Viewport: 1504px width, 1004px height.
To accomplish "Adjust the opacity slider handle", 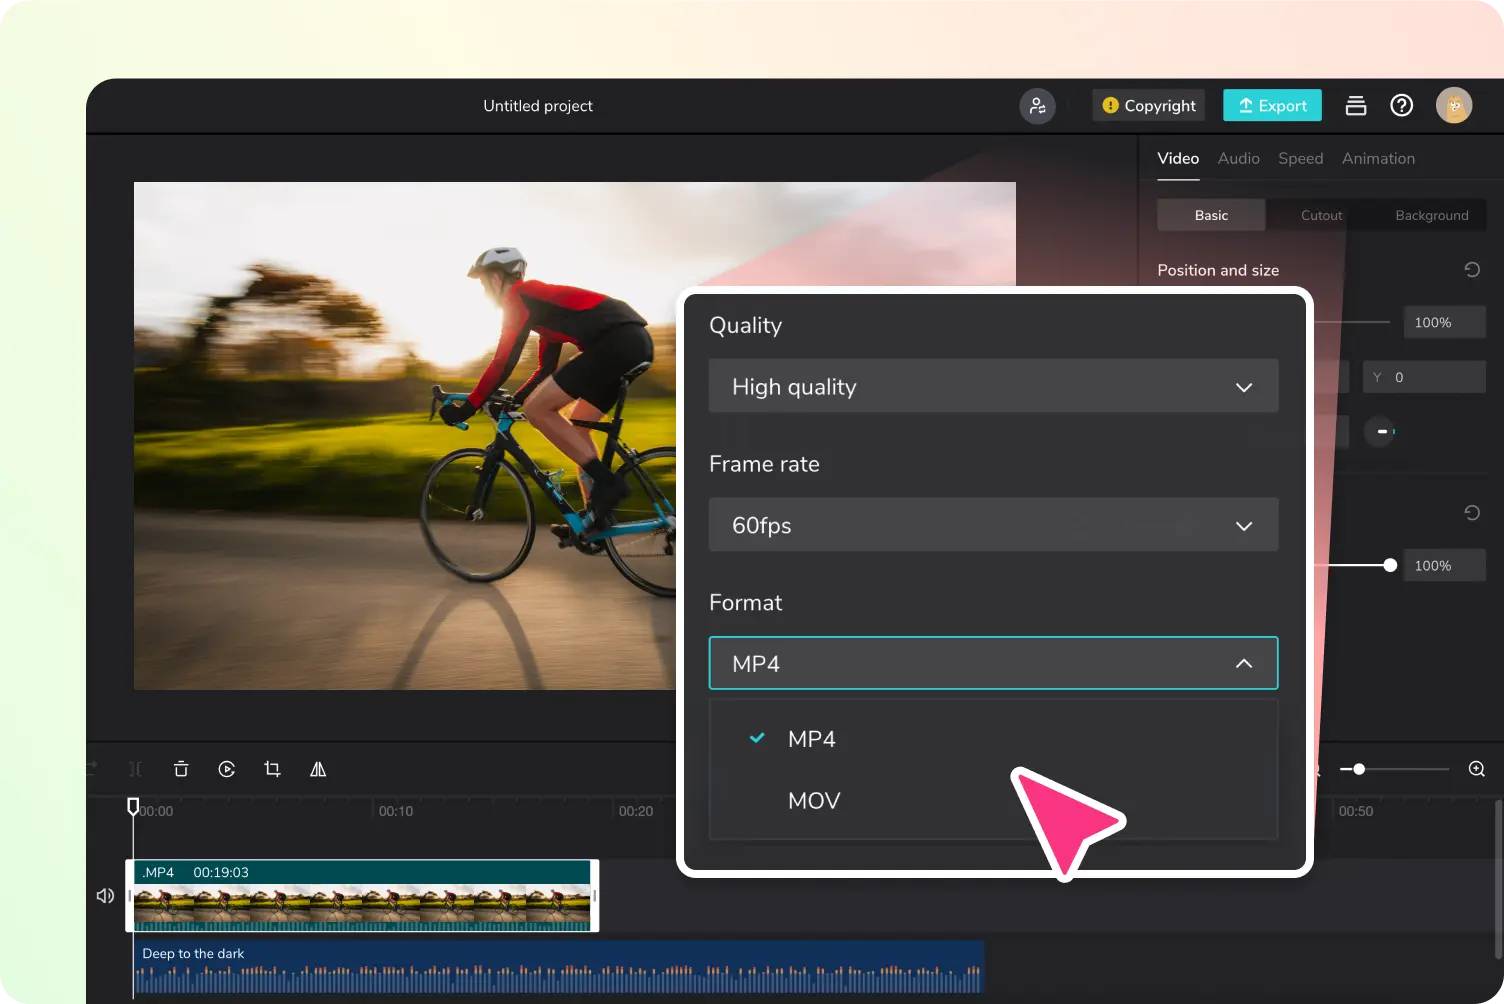I will point(1390,565).
